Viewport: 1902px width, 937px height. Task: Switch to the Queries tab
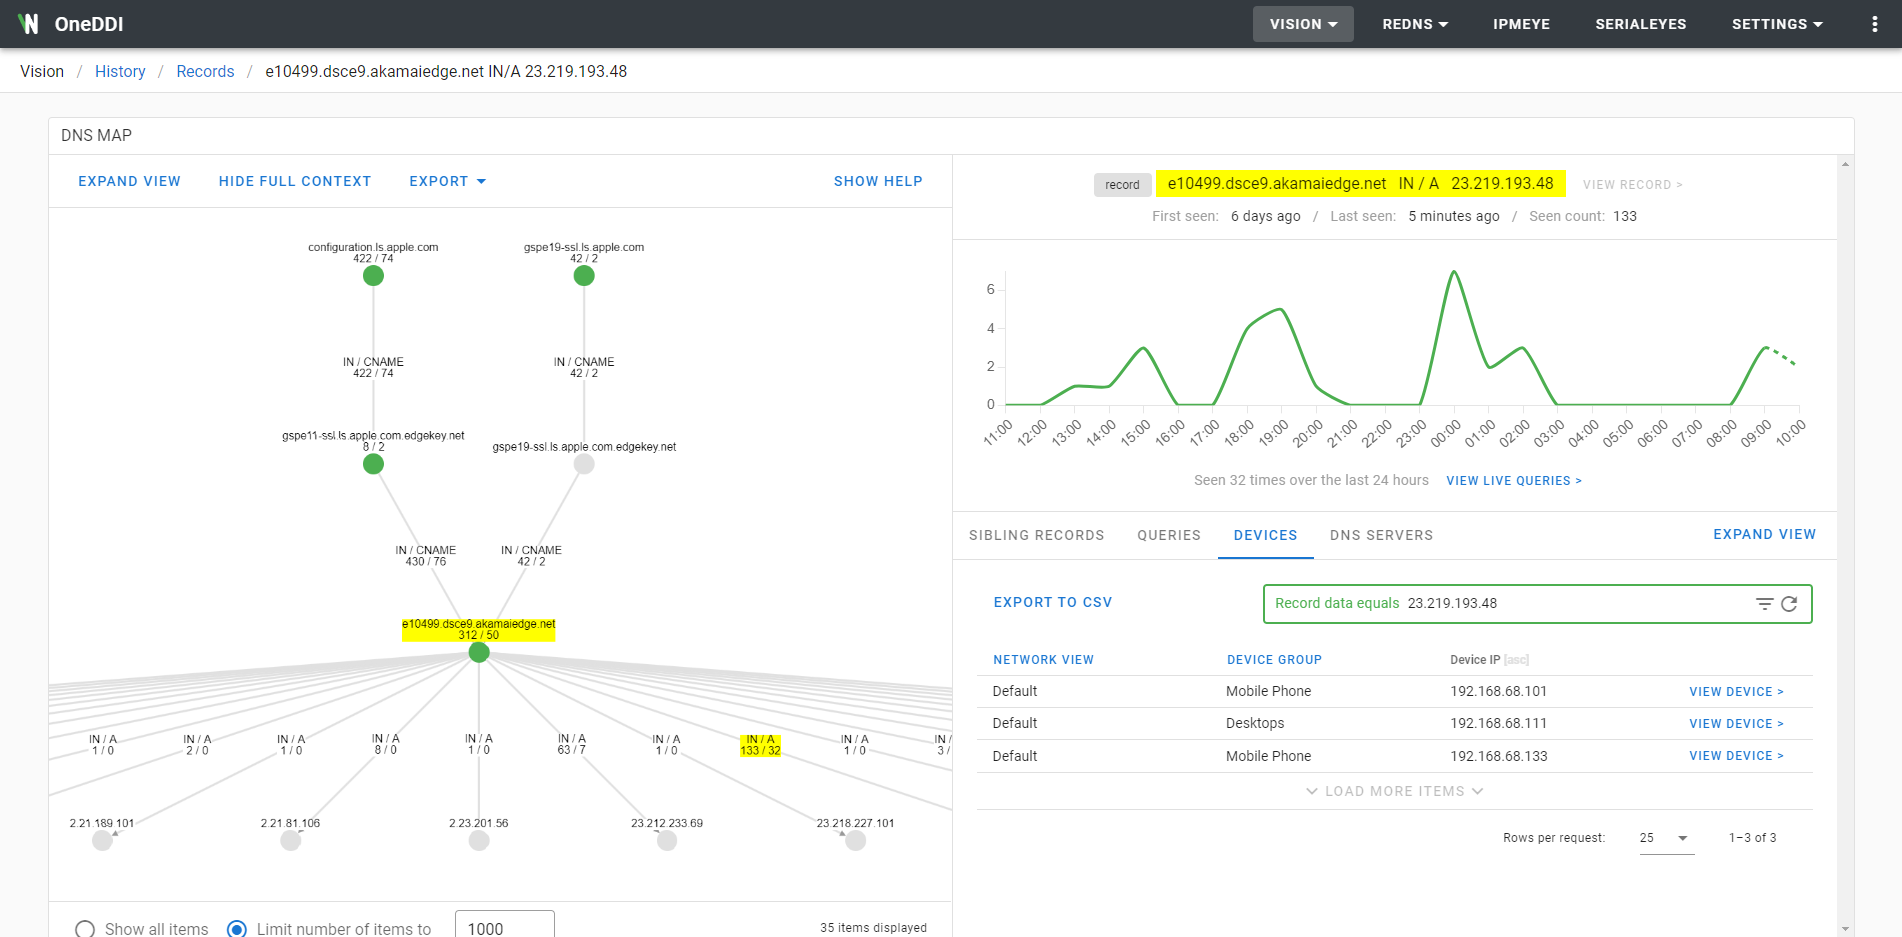tap(1168, 535)
